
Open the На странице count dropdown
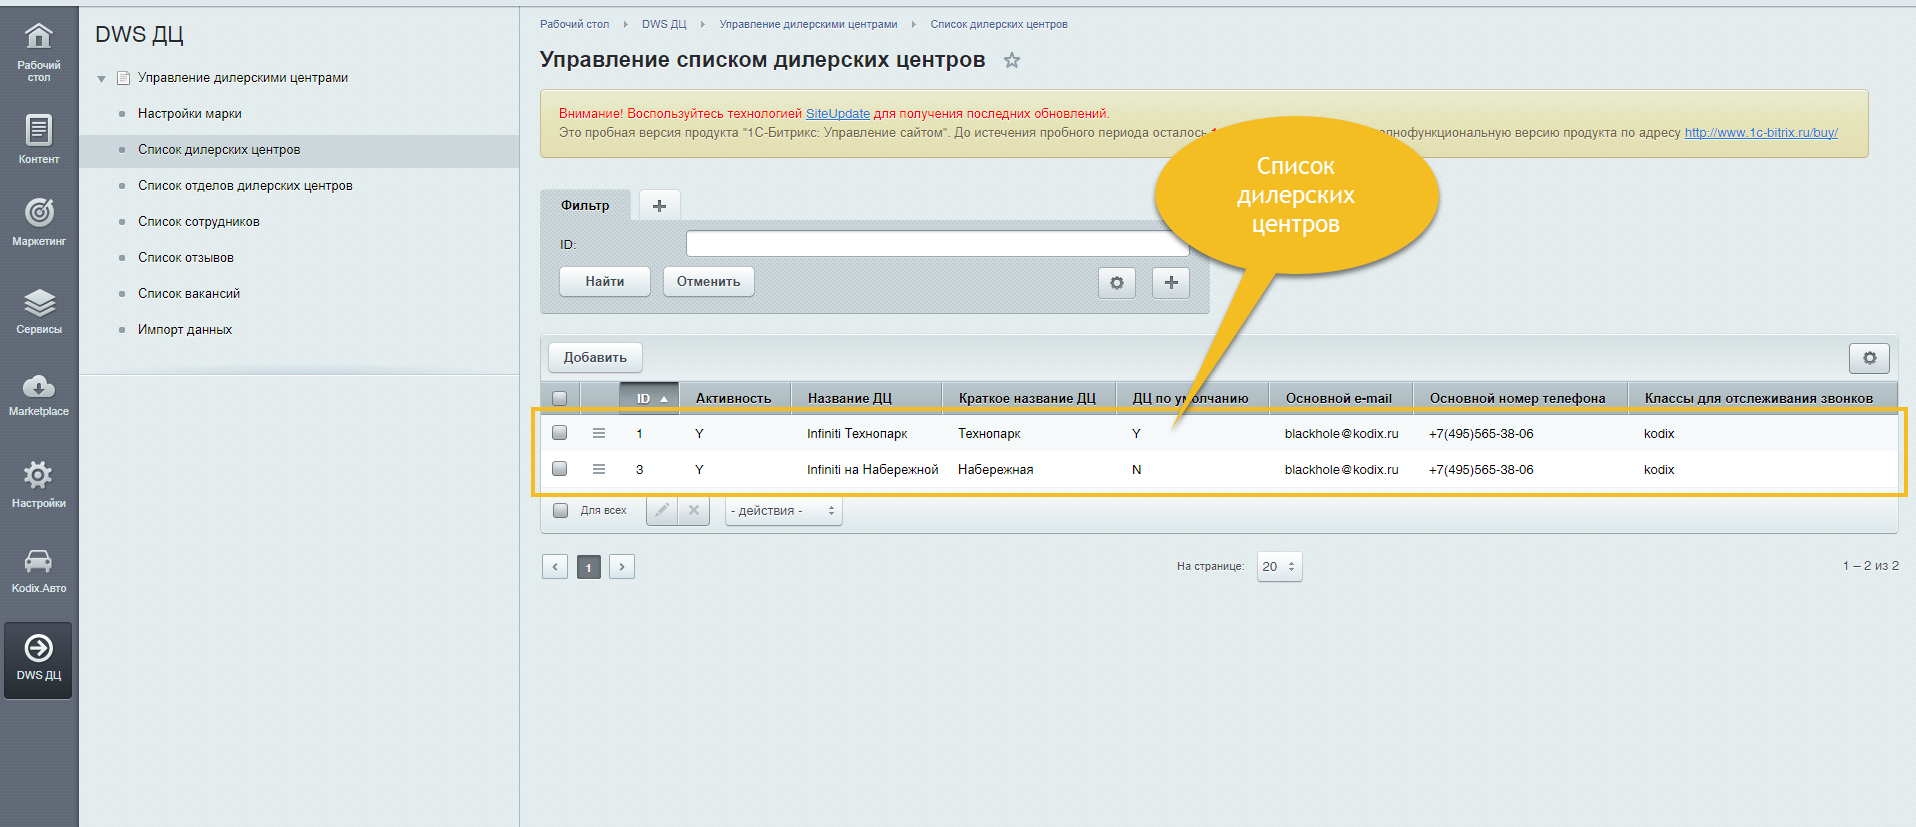pos(1280,567)
